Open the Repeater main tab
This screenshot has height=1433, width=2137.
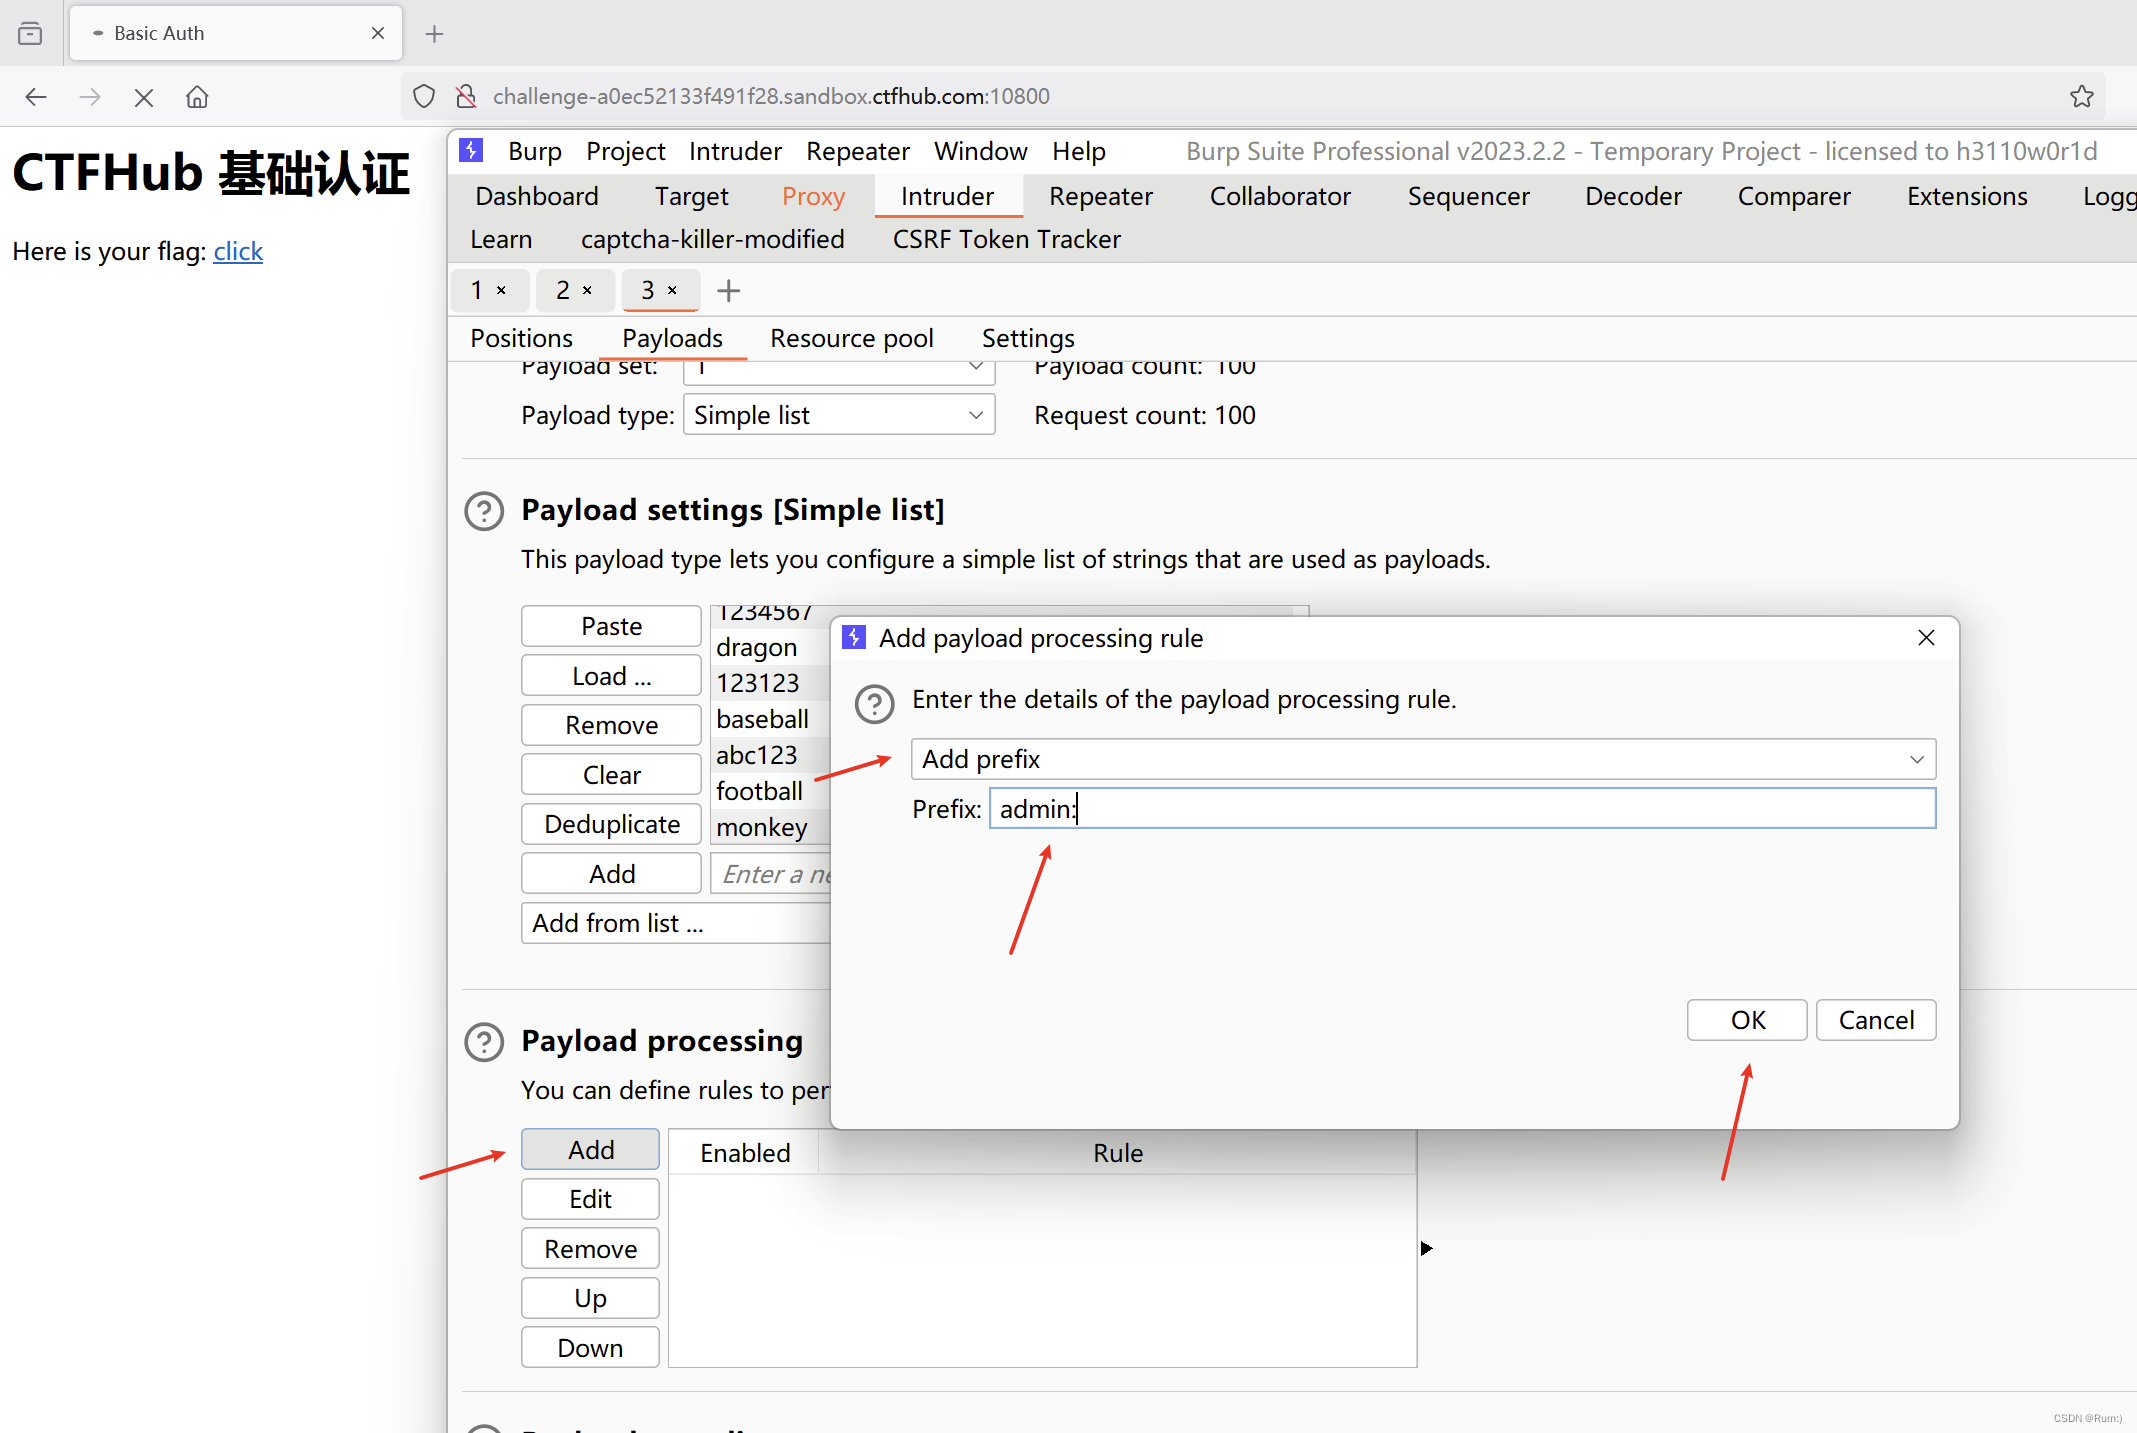(x=1100, y=197)
